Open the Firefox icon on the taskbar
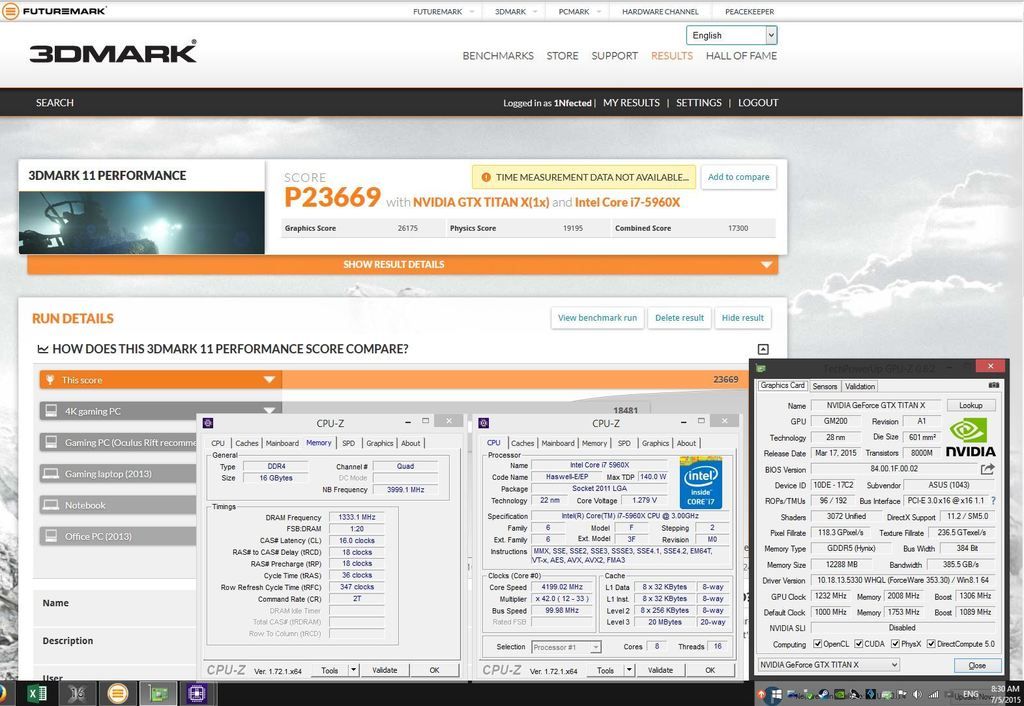The image size is (1024, 706). pyautogui.click(x=3, y=694)
